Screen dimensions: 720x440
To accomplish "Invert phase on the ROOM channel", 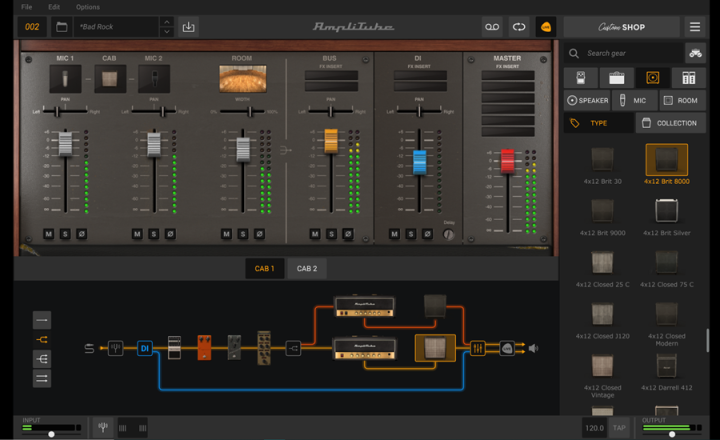I will pyautogui.click(x=259, y=234).
